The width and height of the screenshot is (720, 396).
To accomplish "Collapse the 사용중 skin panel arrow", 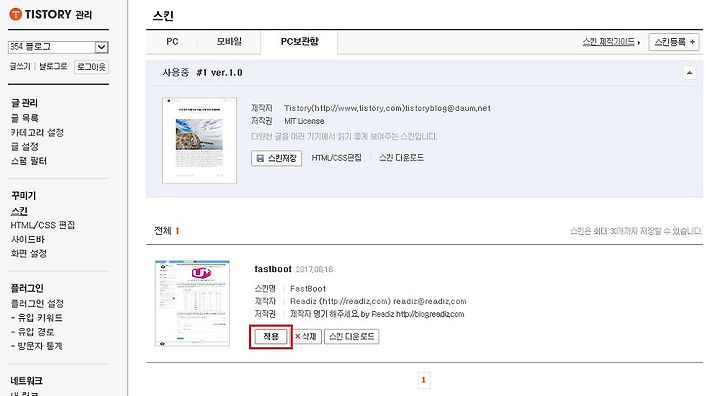I will click(x=689, y=73).
